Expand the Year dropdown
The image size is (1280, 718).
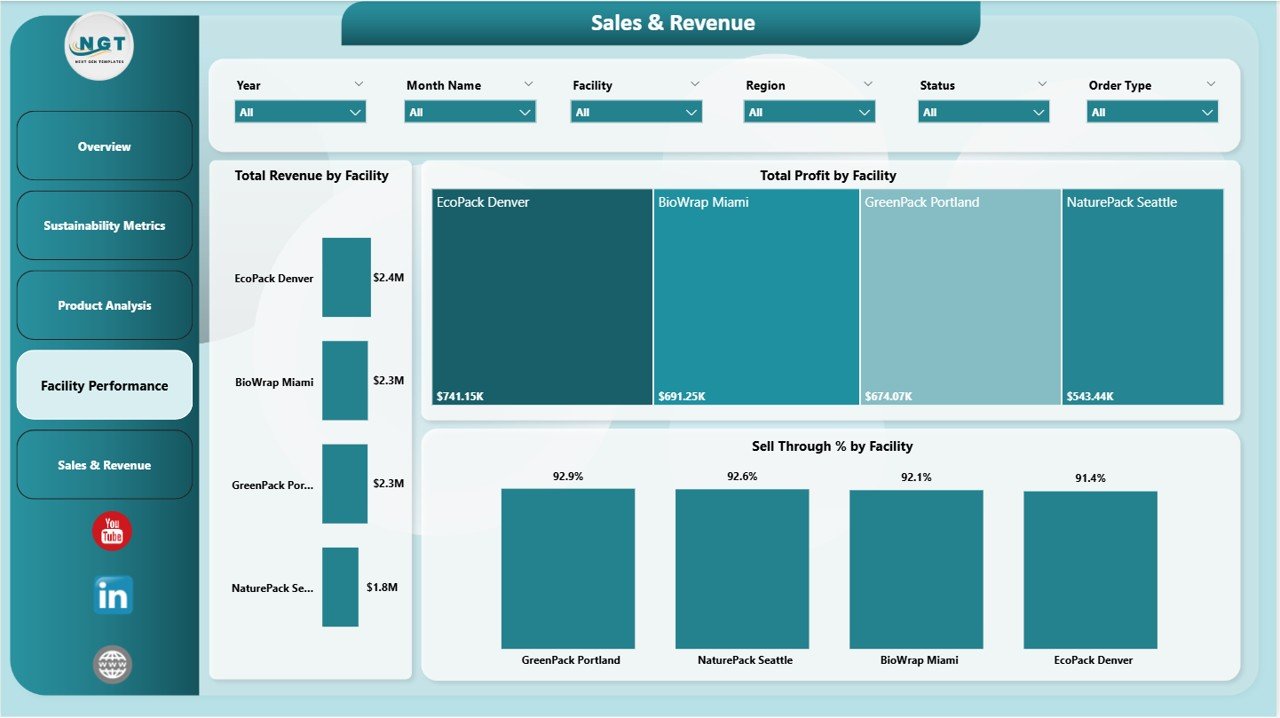point(300,112)
